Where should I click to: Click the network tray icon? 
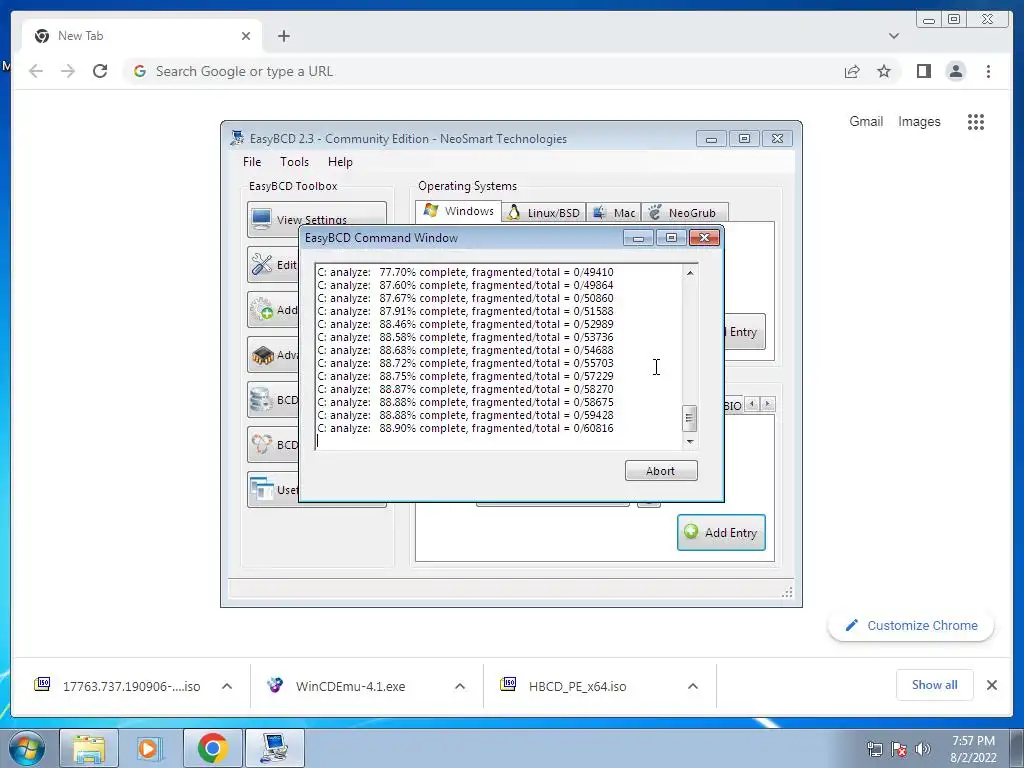[874, 749]
